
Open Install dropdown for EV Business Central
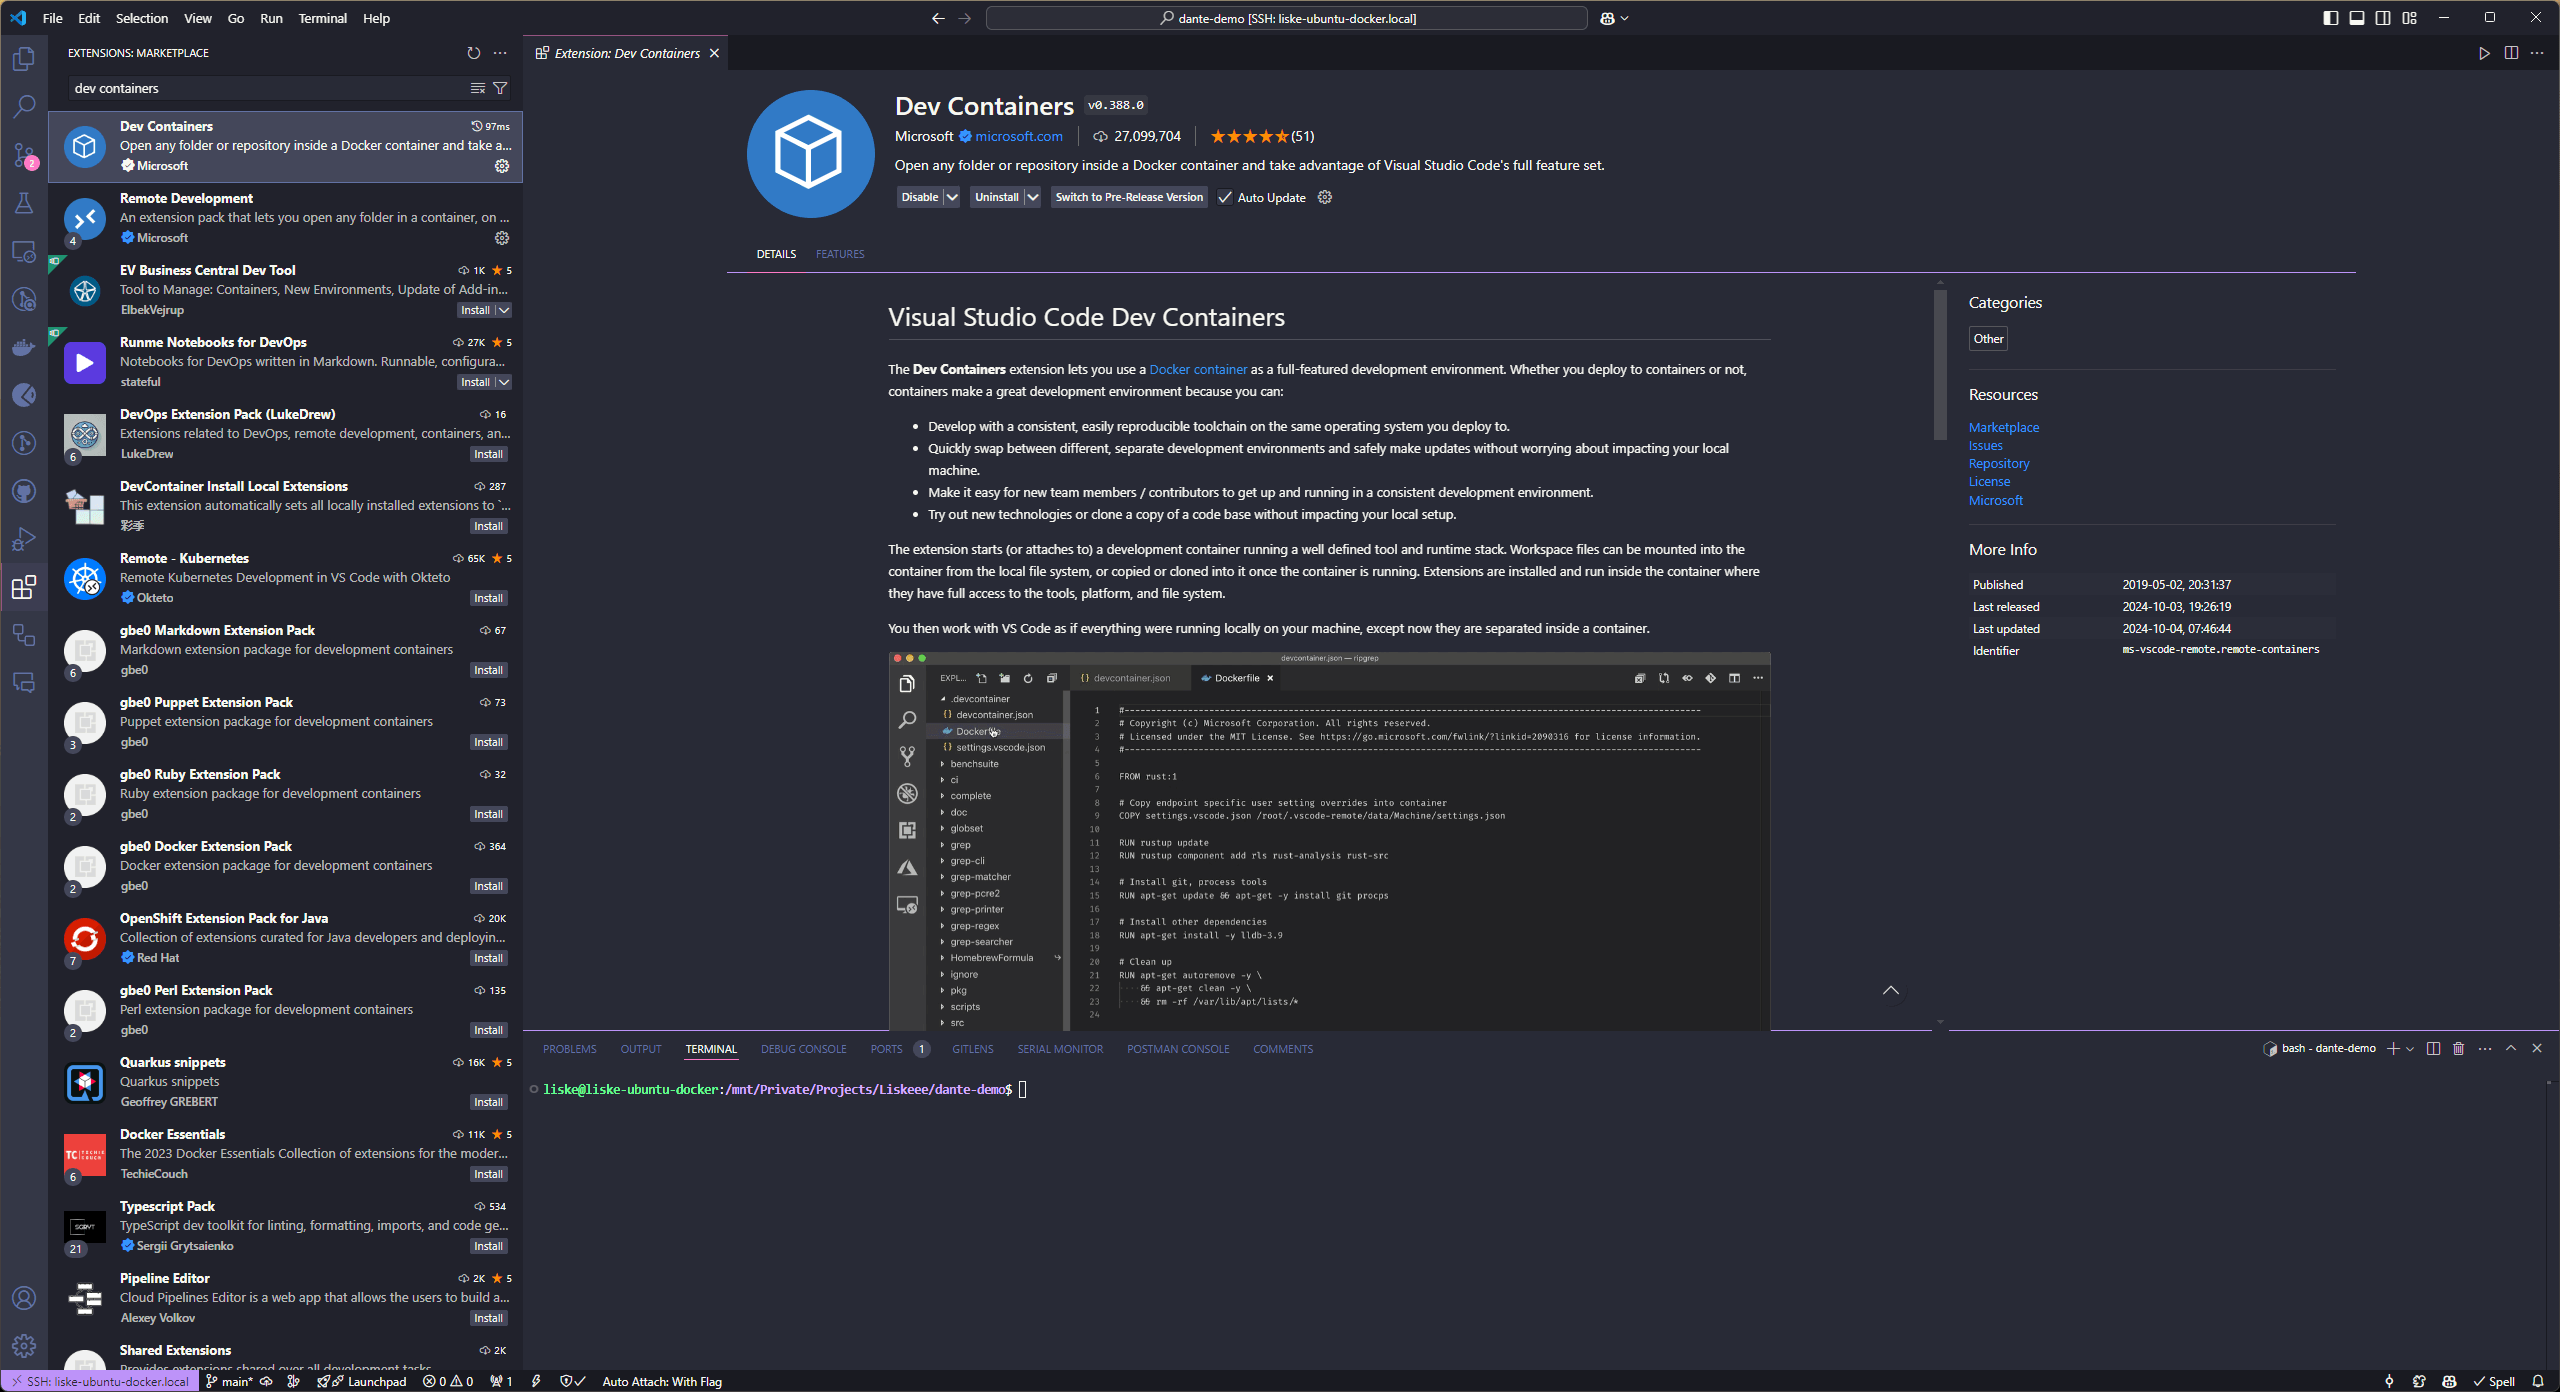click(504, 310)
